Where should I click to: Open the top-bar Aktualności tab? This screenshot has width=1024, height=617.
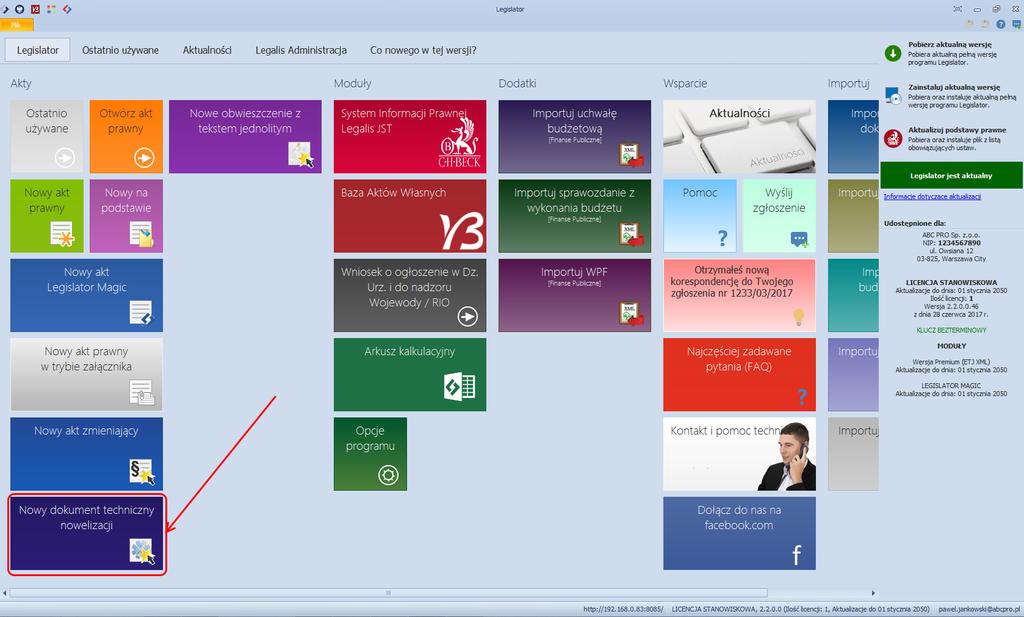point(207,50)
